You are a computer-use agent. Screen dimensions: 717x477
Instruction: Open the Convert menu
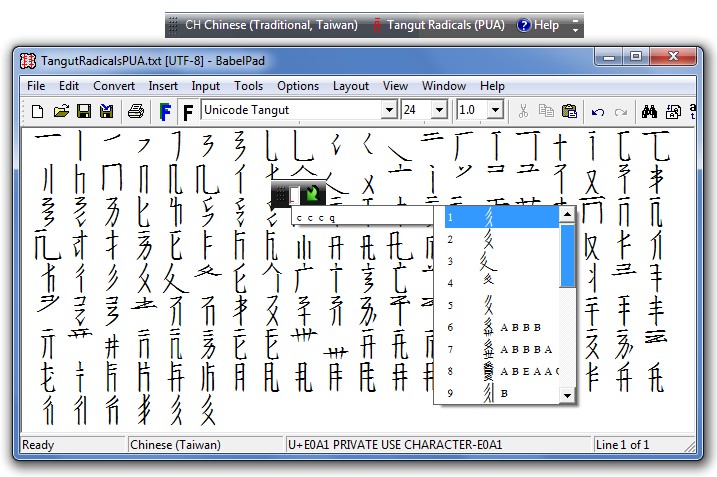[x=114, y=86]
